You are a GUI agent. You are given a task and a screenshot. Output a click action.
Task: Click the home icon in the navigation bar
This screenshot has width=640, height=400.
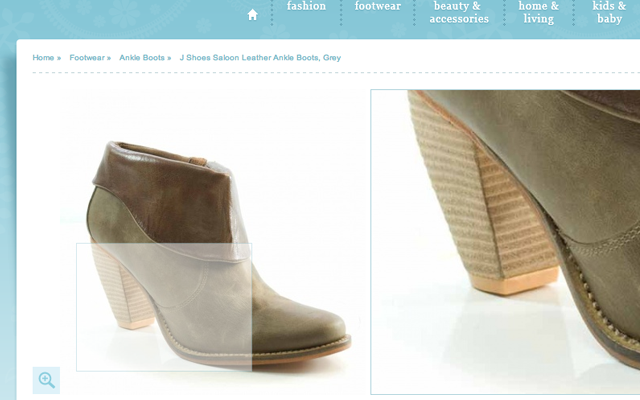pyautogui.click(x=253, y=14)
